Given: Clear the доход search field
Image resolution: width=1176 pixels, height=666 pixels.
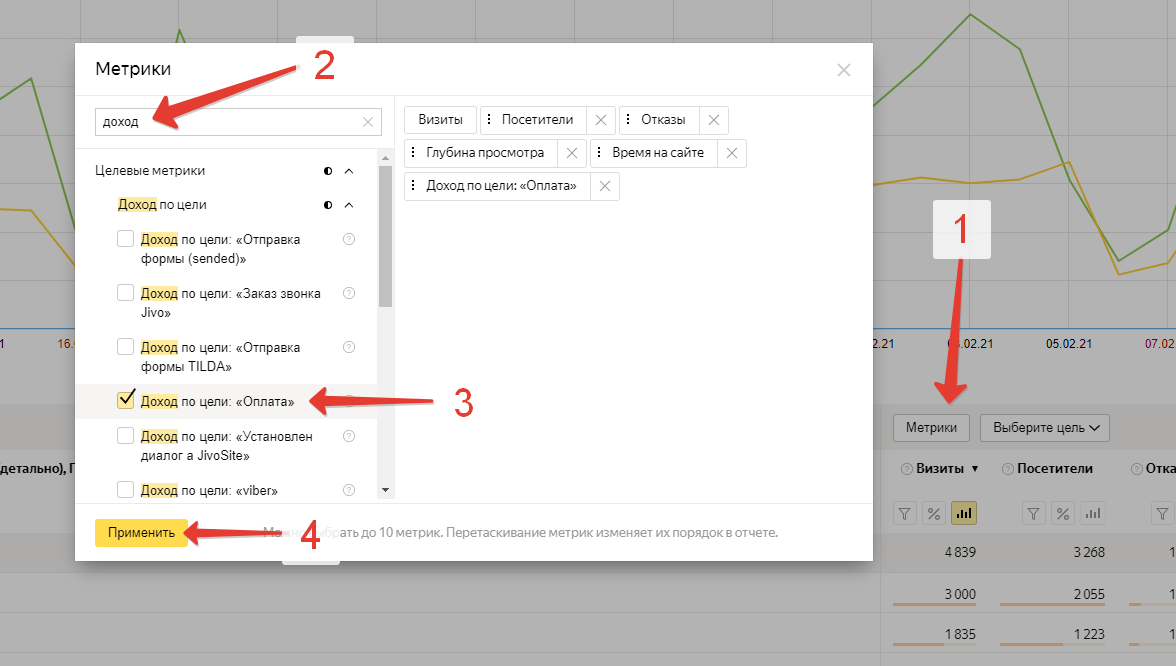Looking at the screenshot, I should pyautogui.click(x=368, y=122).
